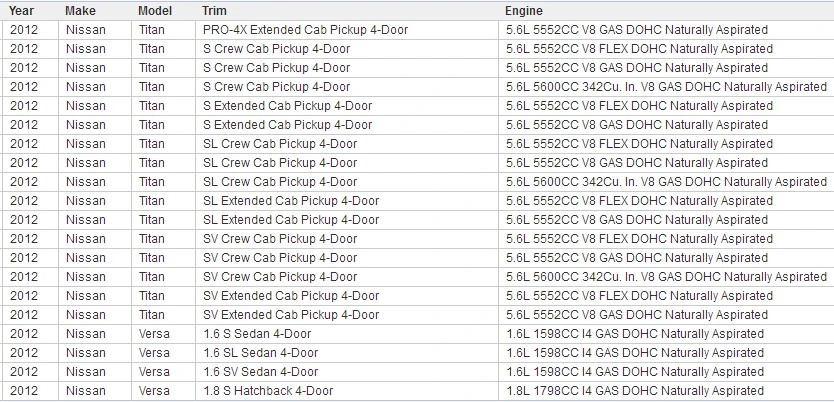Select the 1.6 SV Sedan 4-Door cell
Image resolution: width=834 pixels, height=402 pixels.
347,372
